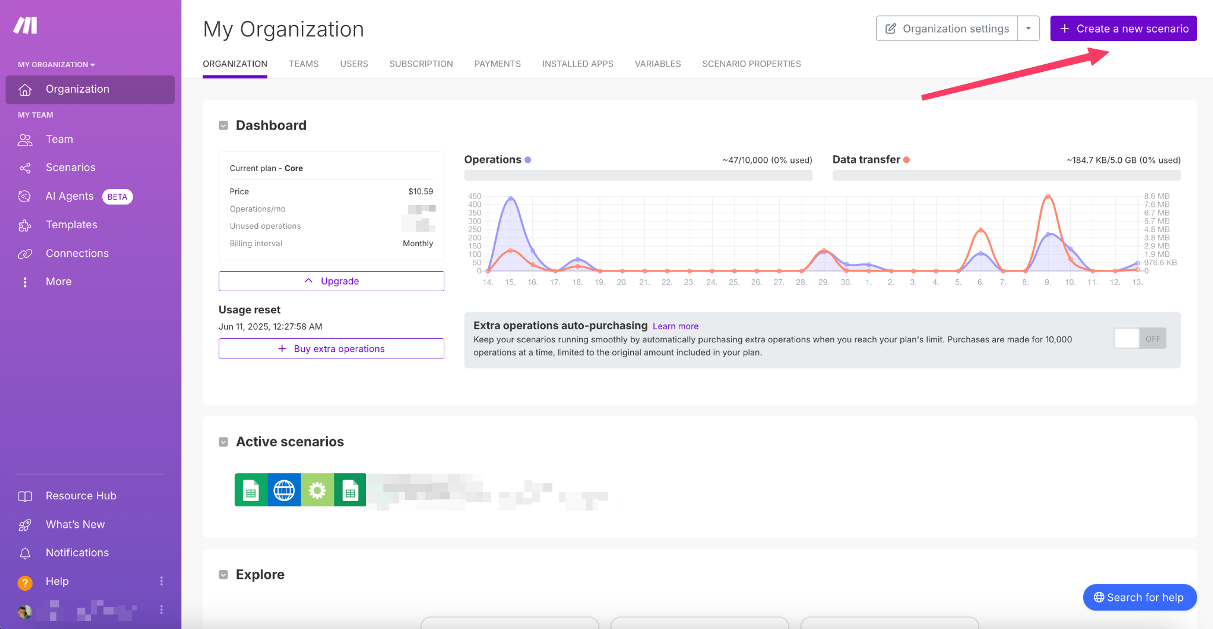Click the user avatar picture

(x=24, y=610)
